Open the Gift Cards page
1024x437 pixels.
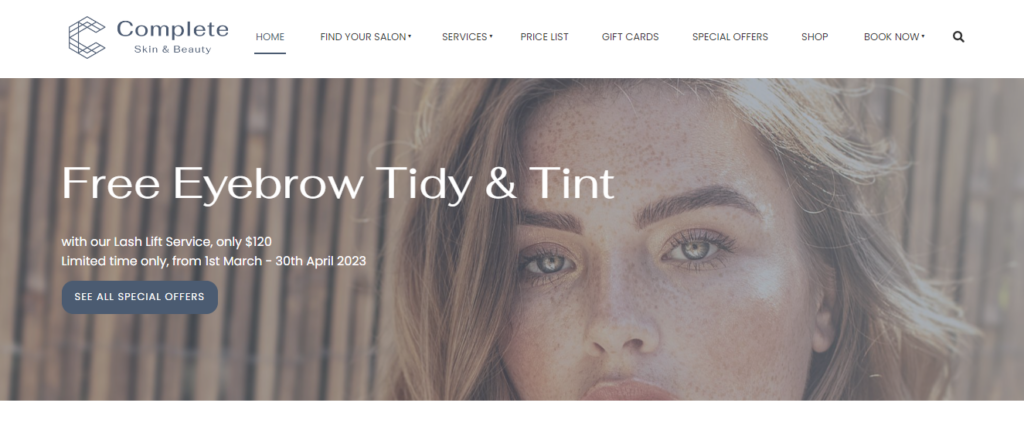630,37
